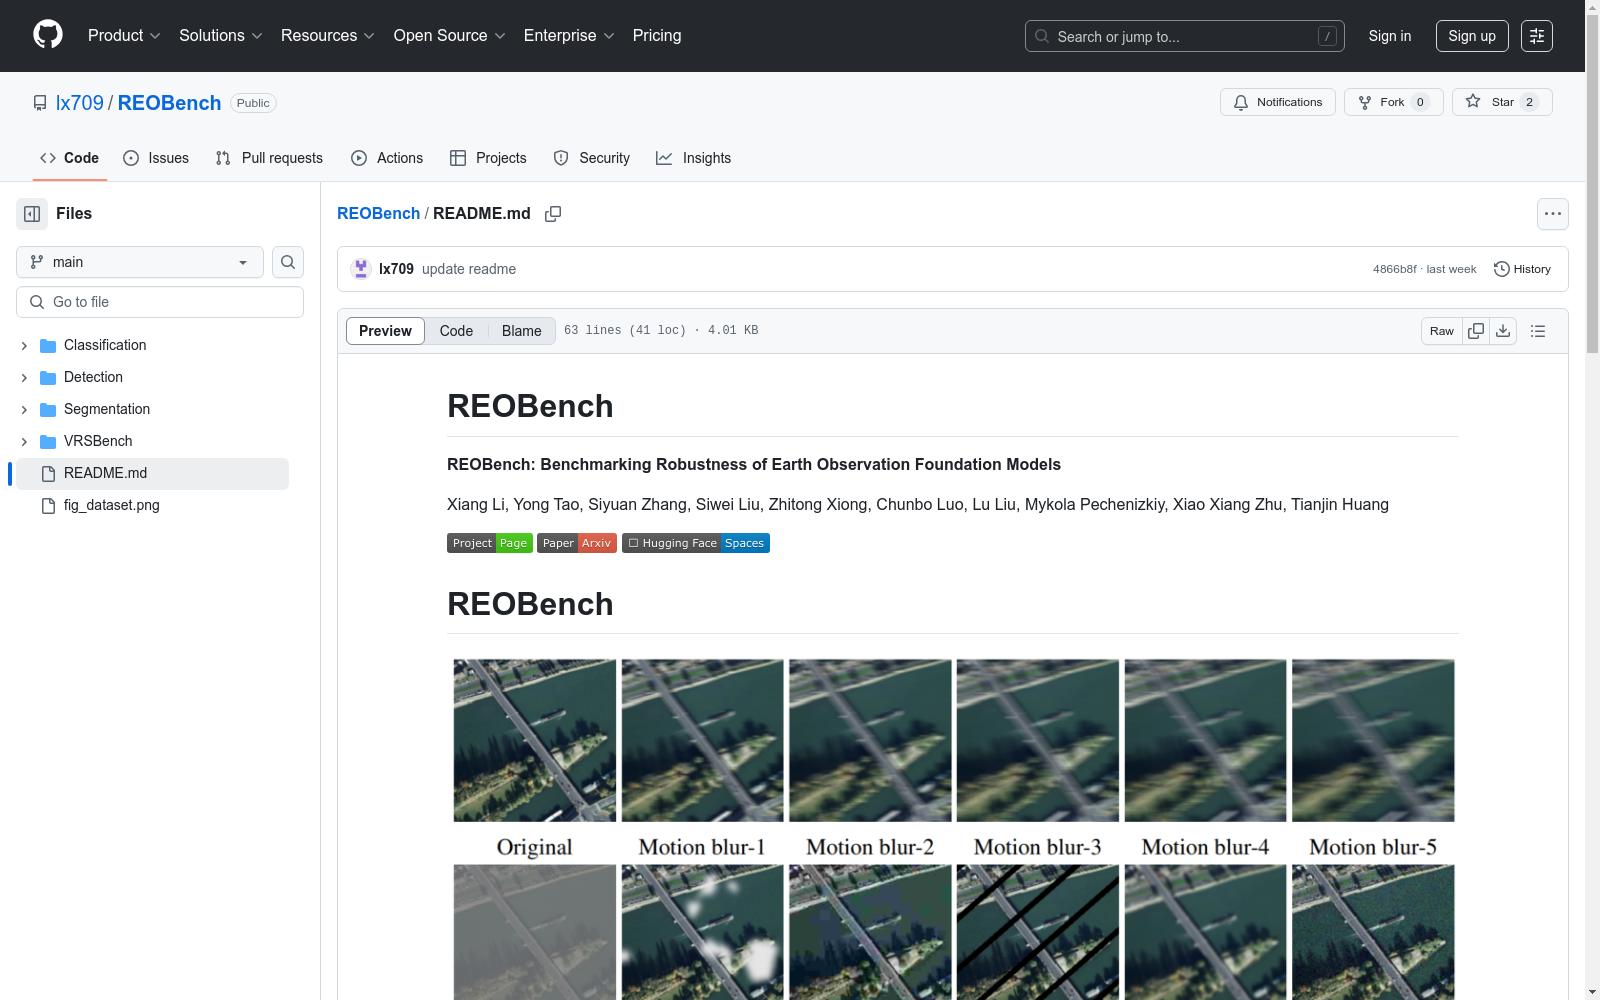Expand the Classification folder

(24, 346)
